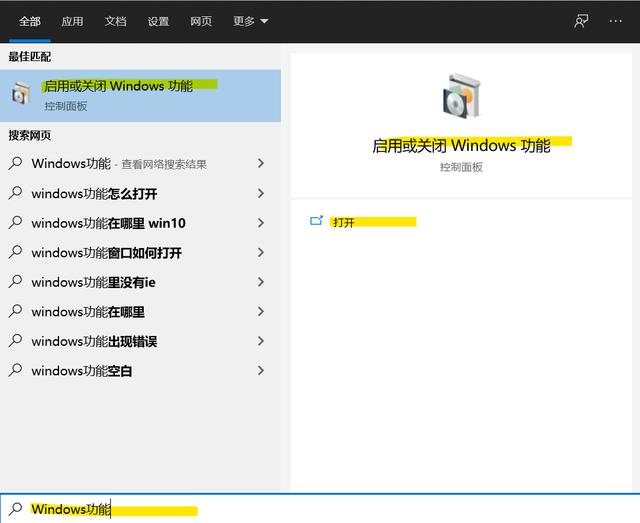The width and height of the screenshot is (640, 523).
Task: Open the 更多 dropdown menu
Action: click(x=250, y=21)
